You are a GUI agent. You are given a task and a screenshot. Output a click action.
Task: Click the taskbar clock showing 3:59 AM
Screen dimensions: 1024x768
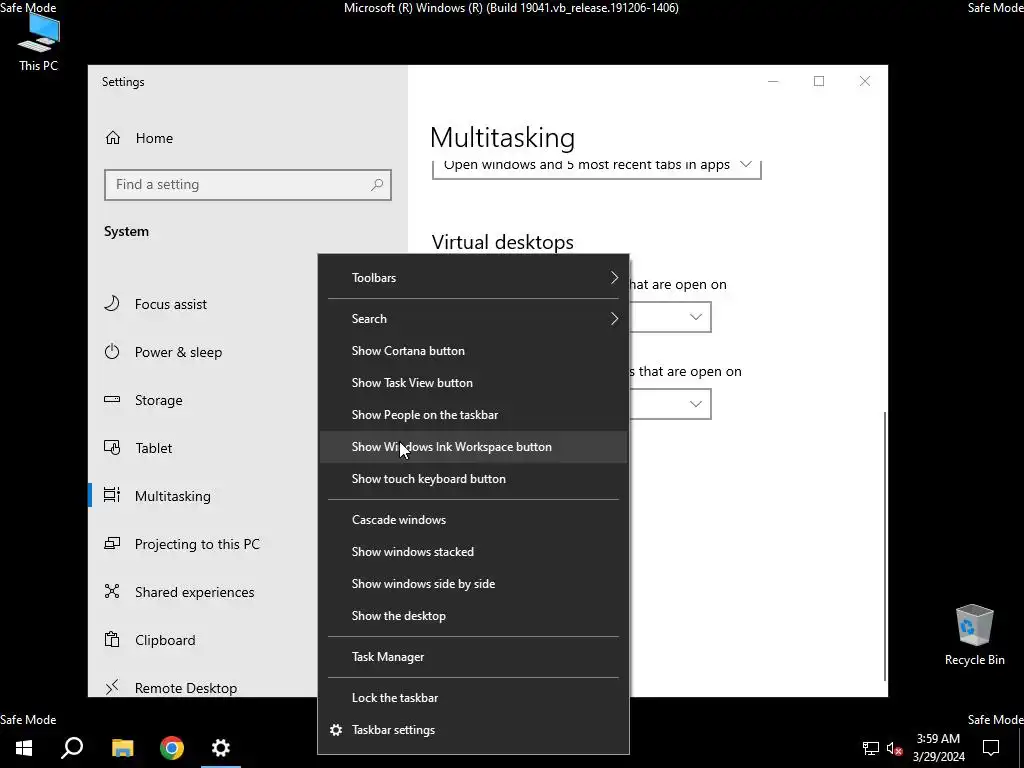[x=938, y=748]
